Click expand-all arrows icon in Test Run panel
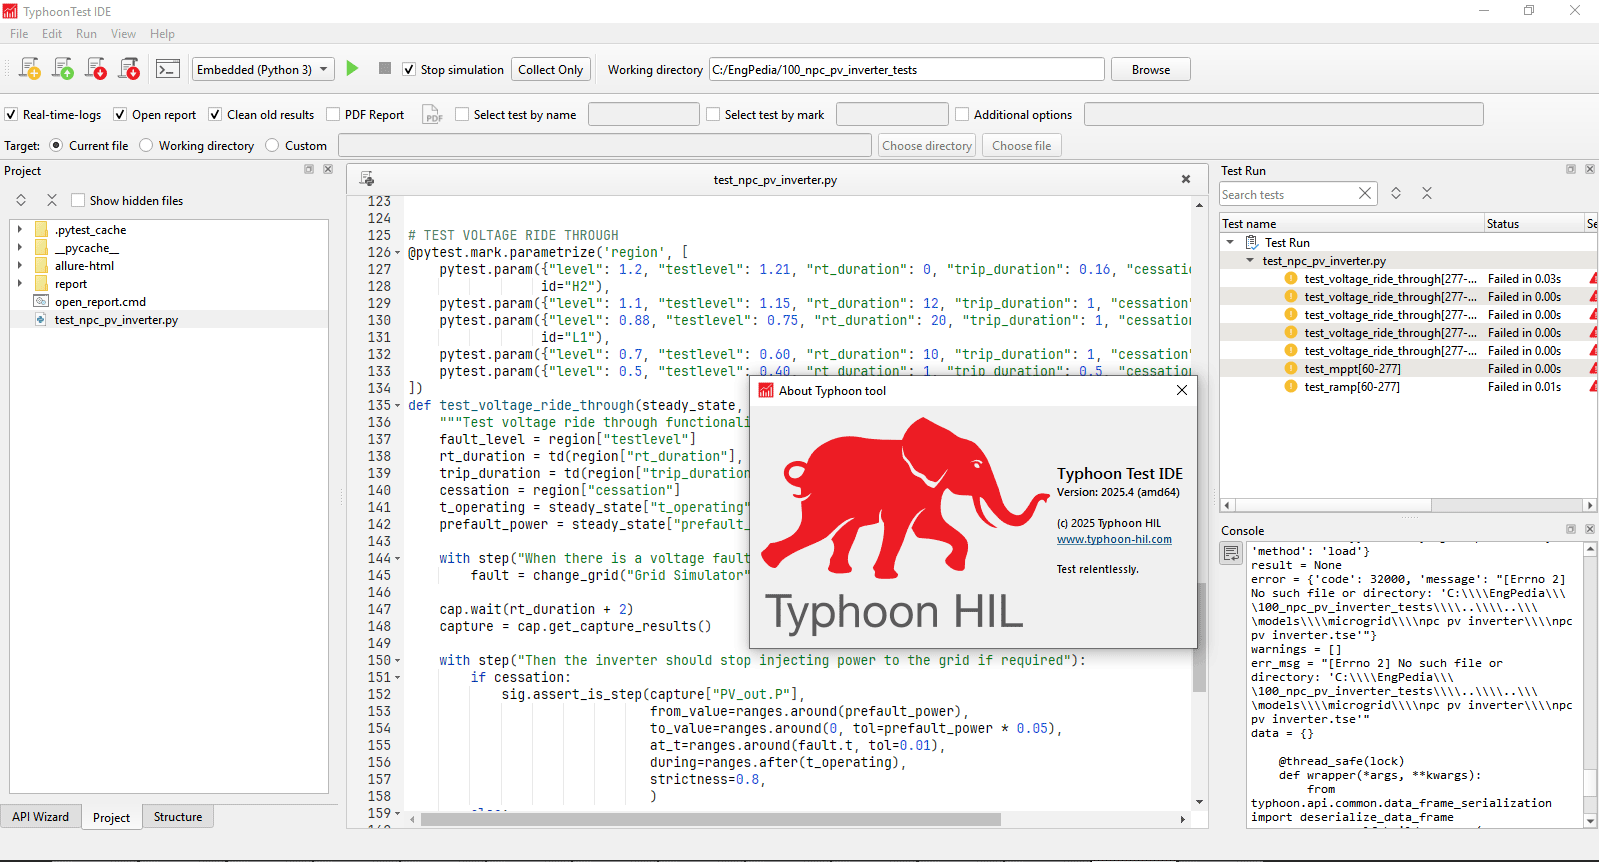Viewport: 1599px width, 862px height. (x=1396, y=194)
